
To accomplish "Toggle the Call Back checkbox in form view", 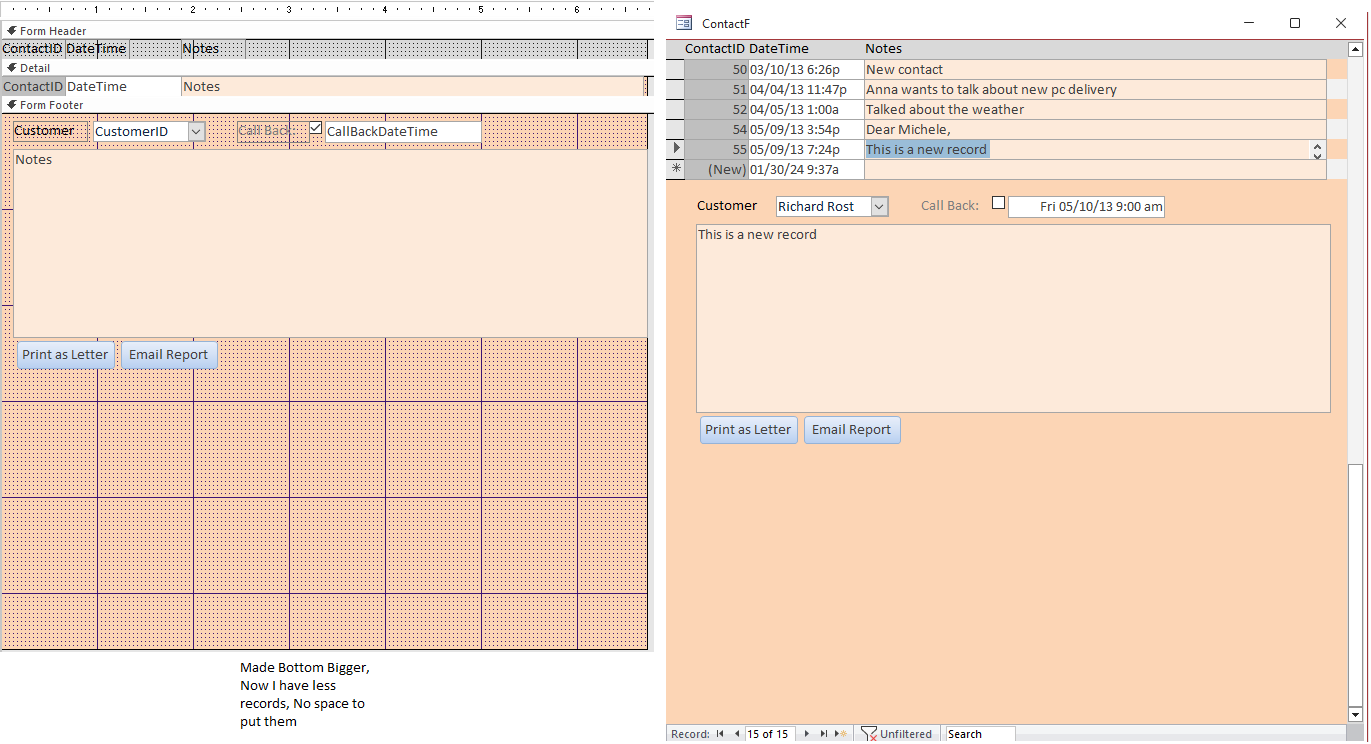I will click(x=998, y=203).
